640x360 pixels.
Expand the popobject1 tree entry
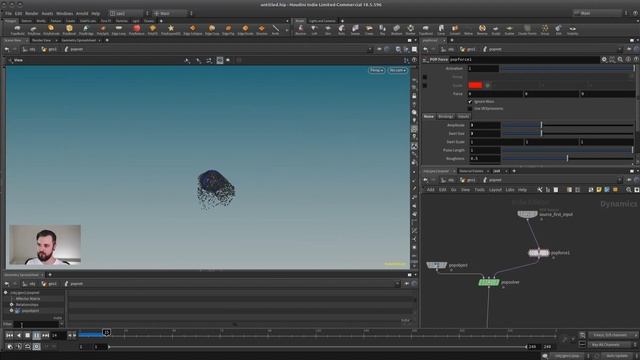[11, 311]
